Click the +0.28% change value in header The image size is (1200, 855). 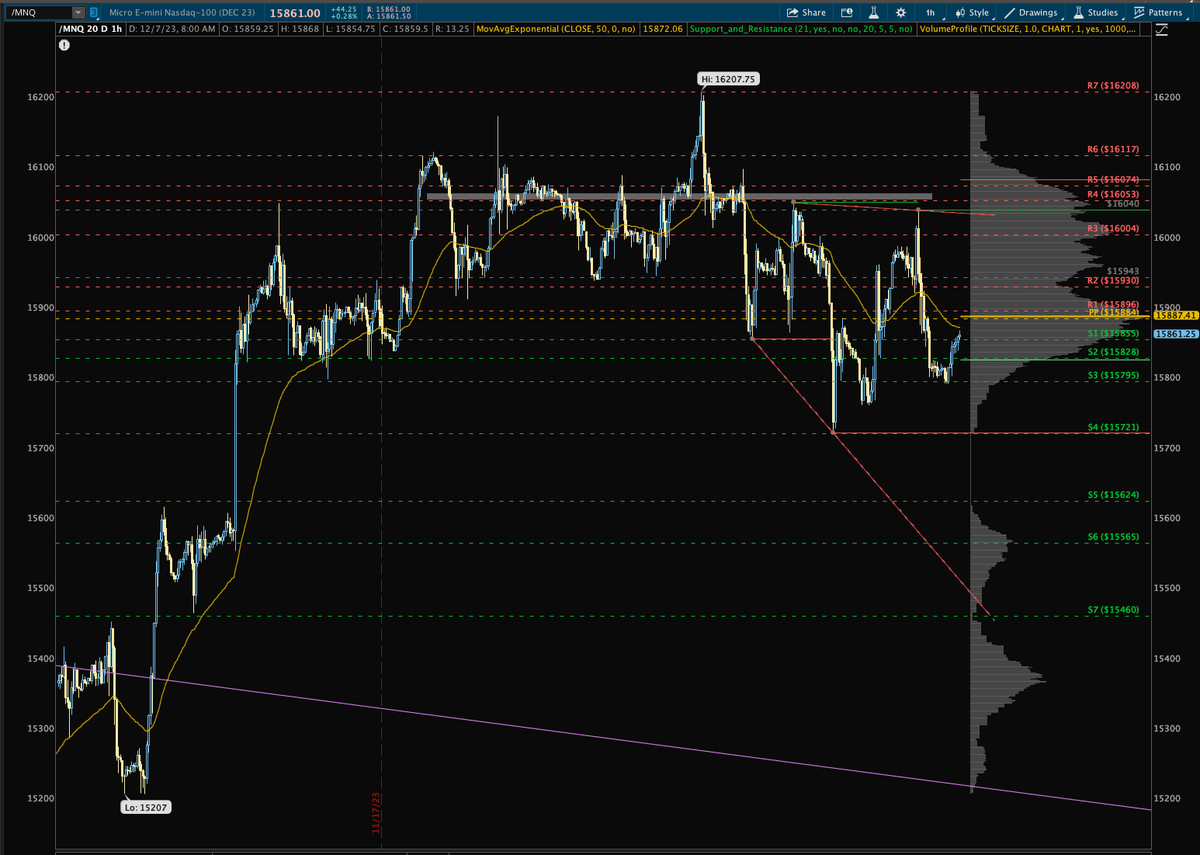[344, 17]
